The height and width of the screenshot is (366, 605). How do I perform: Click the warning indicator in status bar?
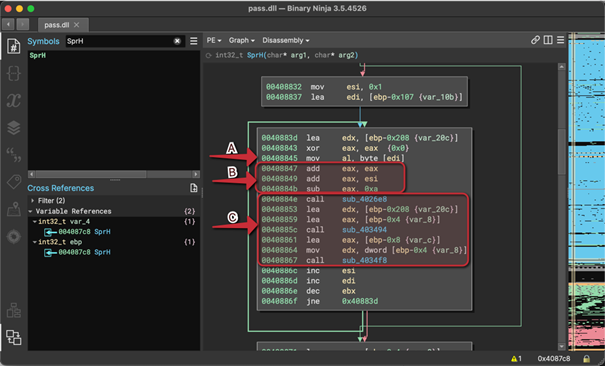click(x=516, y=358)
